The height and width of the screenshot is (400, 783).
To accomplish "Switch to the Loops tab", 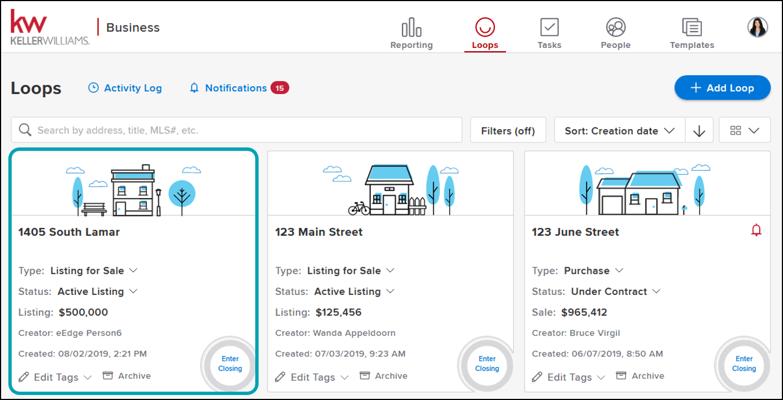I will tap(484, 32).
